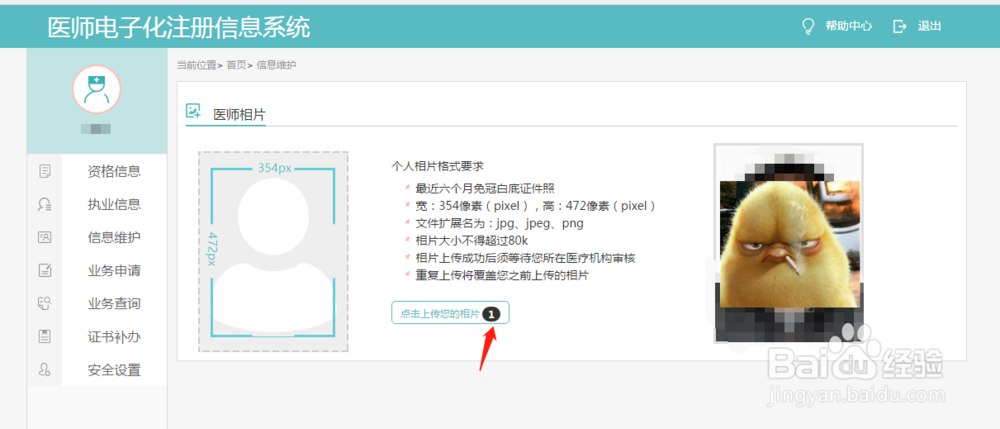Open 资格信息 menu item
Viewport: 1000px width, 429px height.
[114, 171]
